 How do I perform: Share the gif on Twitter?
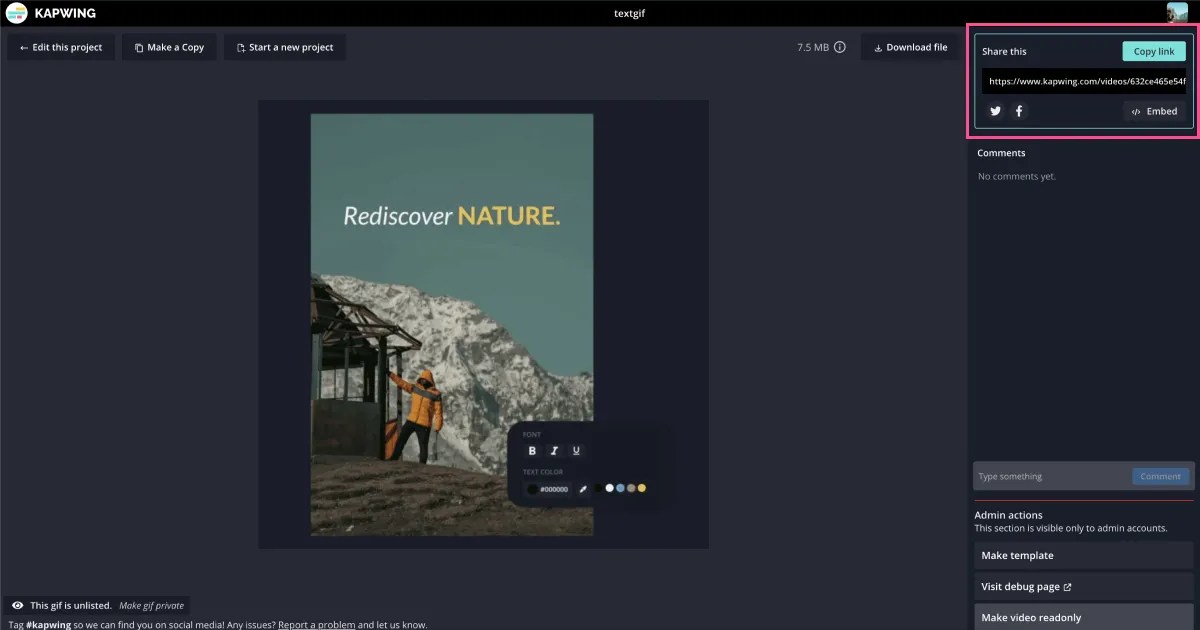click(995, 111)
